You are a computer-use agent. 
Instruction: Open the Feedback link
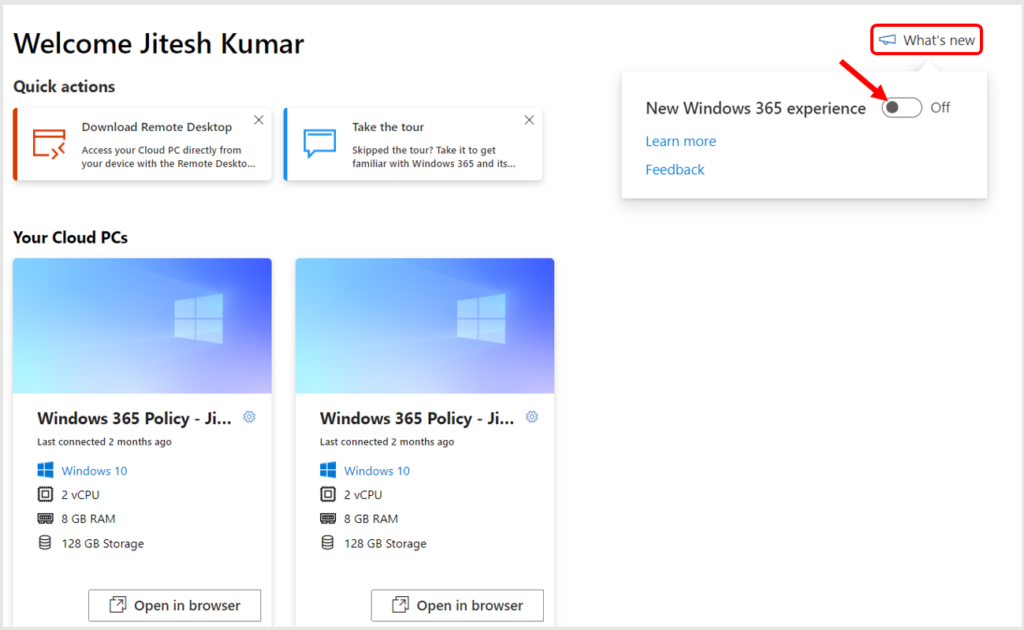pyautogui.click(x=675, y=170)
